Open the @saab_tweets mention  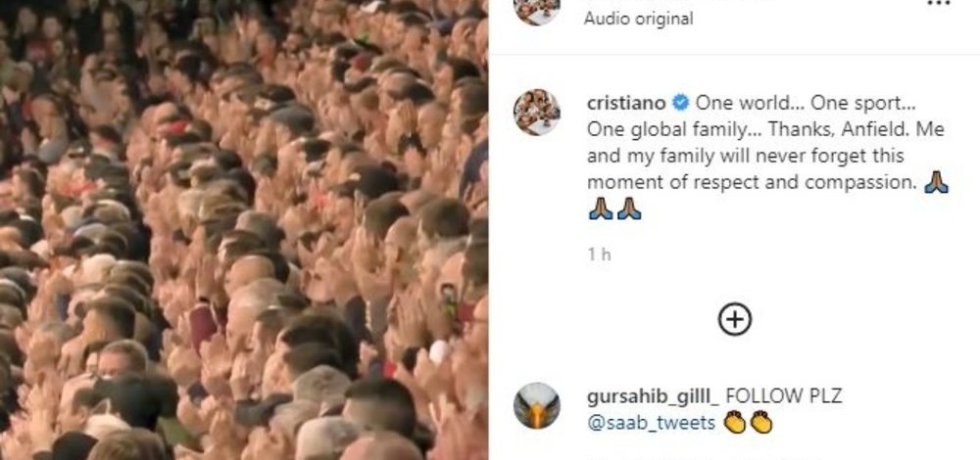tap(651, 423)
